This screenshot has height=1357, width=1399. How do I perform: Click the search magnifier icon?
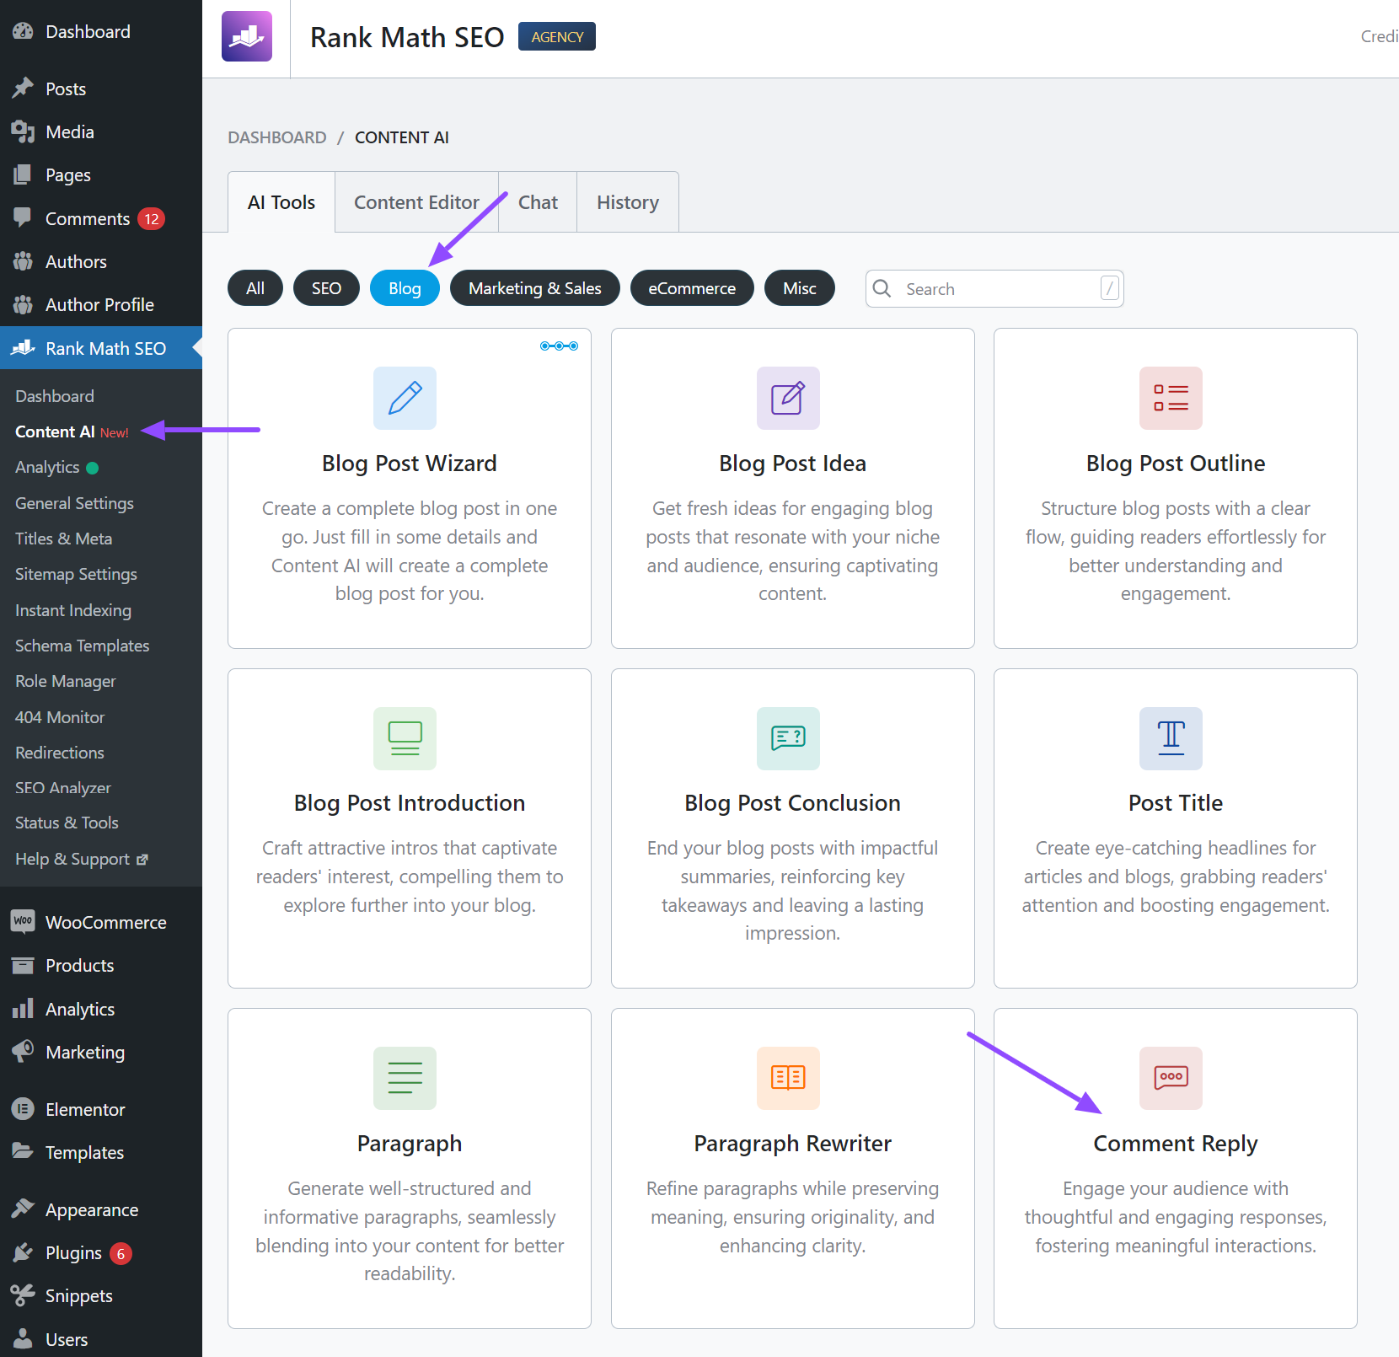tap(882, 288)
